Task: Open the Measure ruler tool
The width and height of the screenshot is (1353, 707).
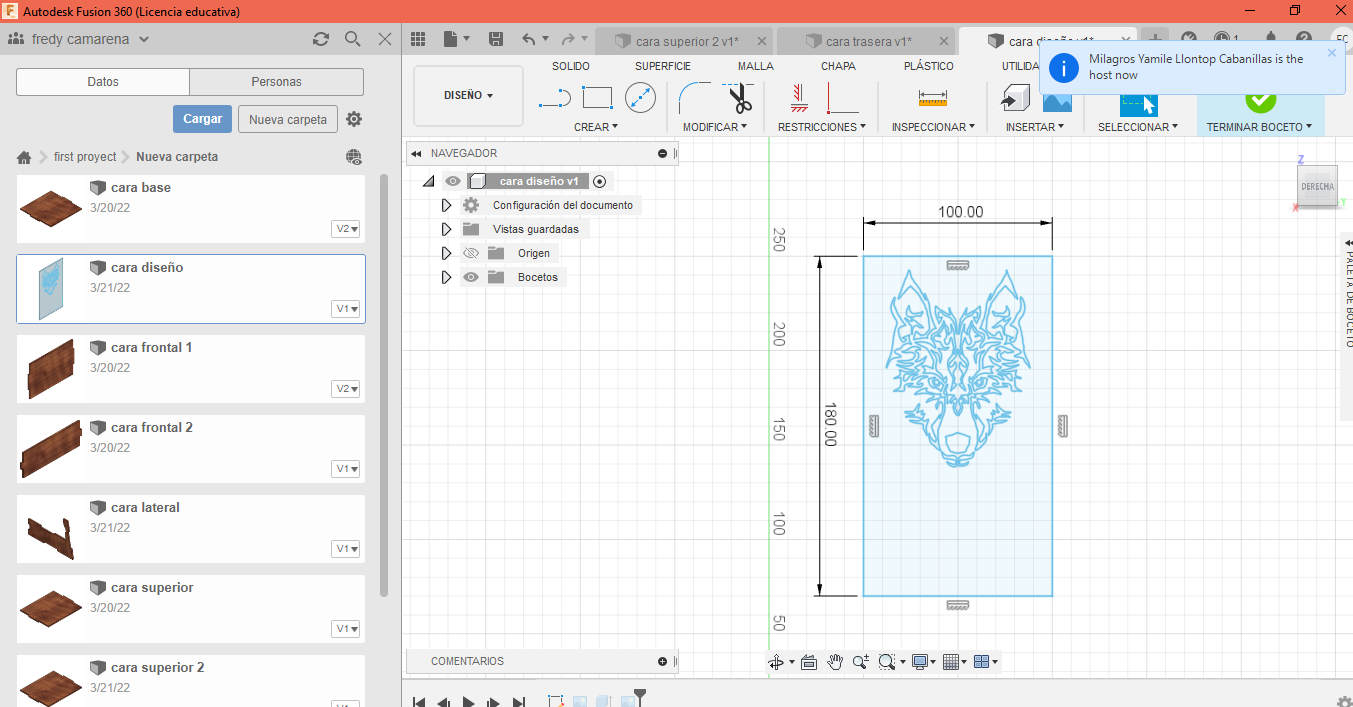Action: 933,98
